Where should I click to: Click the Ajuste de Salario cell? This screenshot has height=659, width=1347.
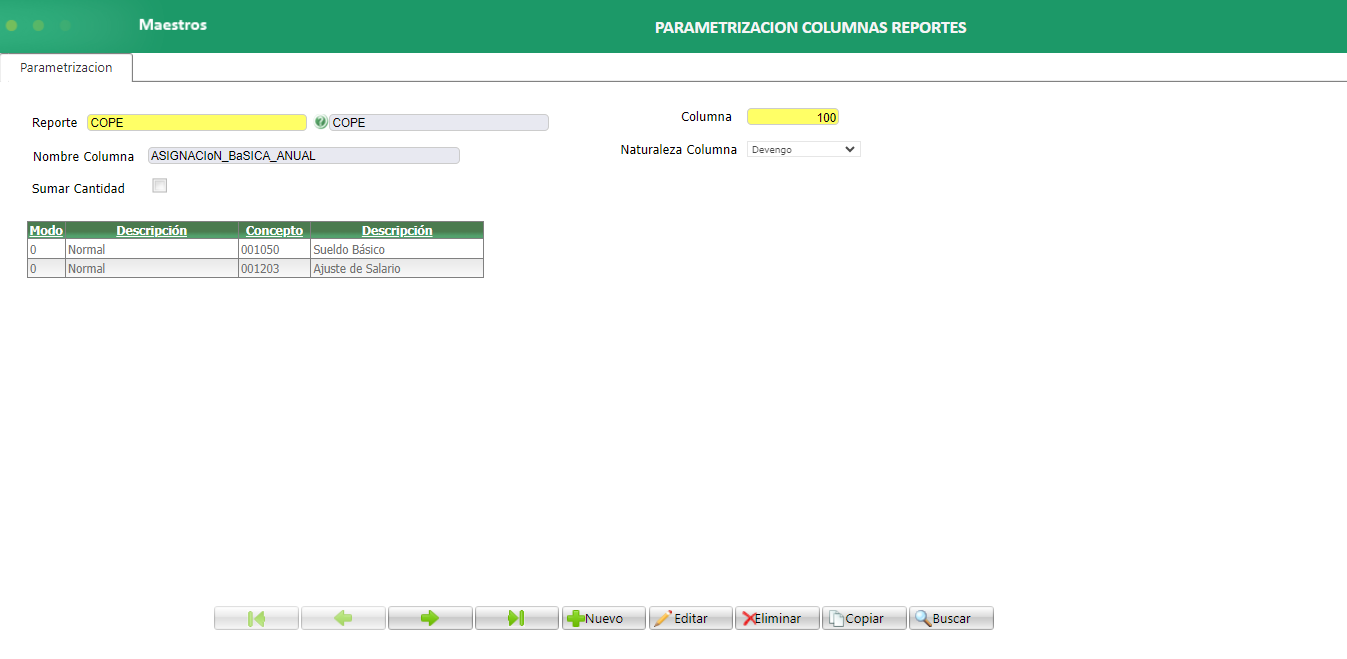tap(397, 268)
